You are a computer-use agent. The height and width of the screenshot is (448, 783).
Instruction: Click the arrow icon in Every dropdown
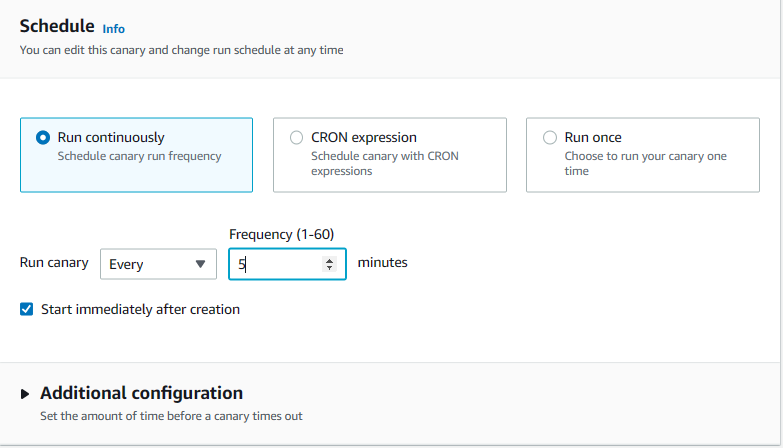(x=200, y=264)
